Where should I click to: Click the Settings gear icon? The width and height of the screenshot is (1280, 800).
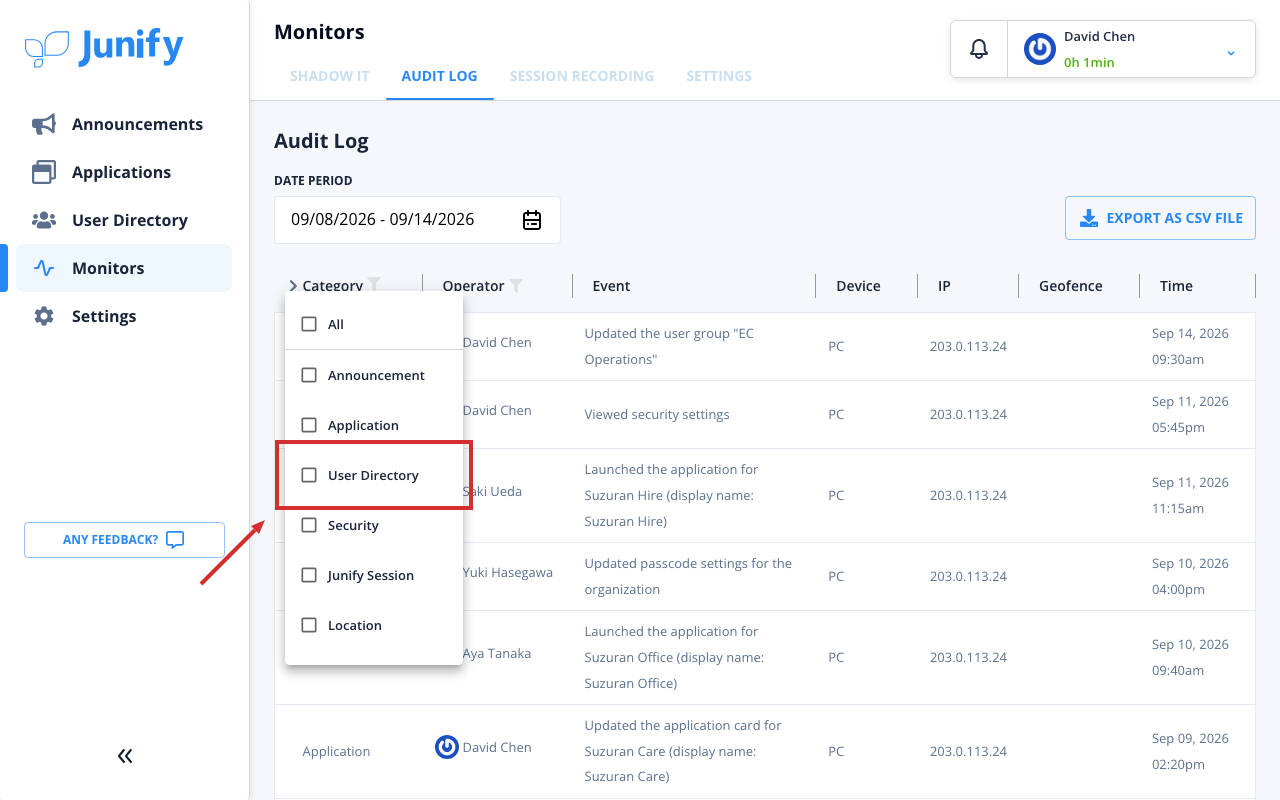click(44, 316)
